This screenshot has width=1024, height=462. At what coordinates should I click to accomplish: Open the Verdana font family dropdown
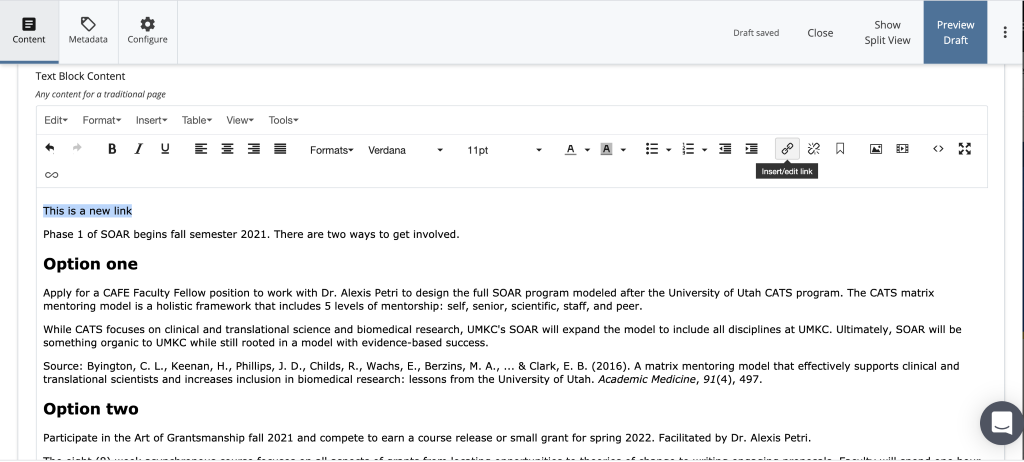pos(406,150)
